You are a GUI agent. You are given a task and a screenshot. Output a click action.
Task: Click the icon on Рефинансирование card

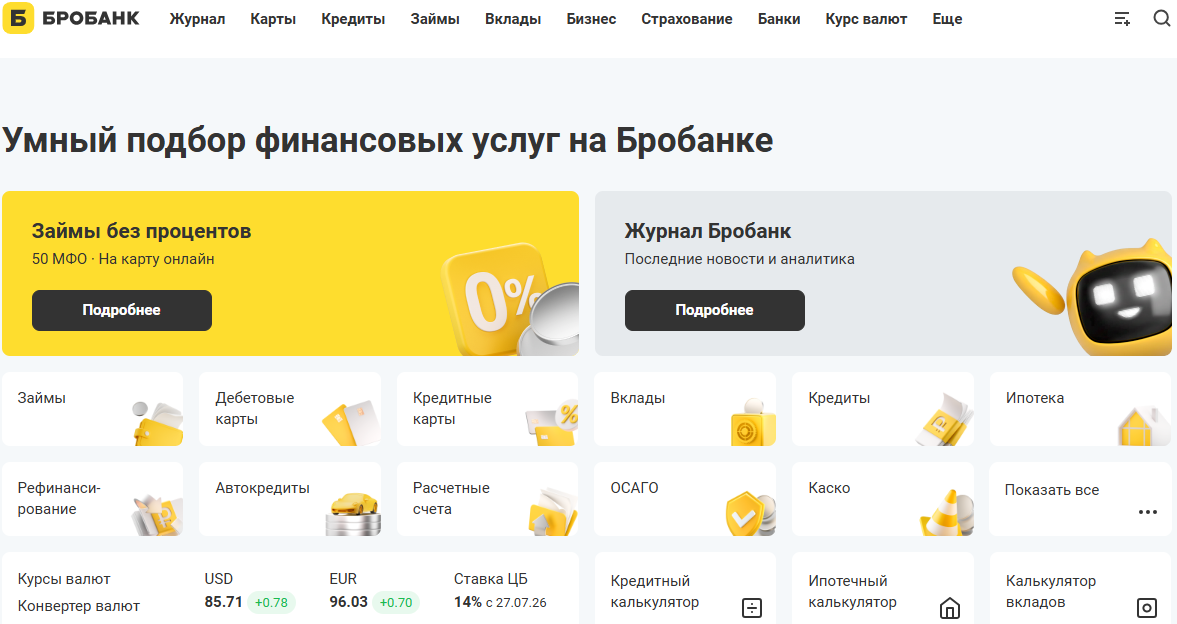158,514
